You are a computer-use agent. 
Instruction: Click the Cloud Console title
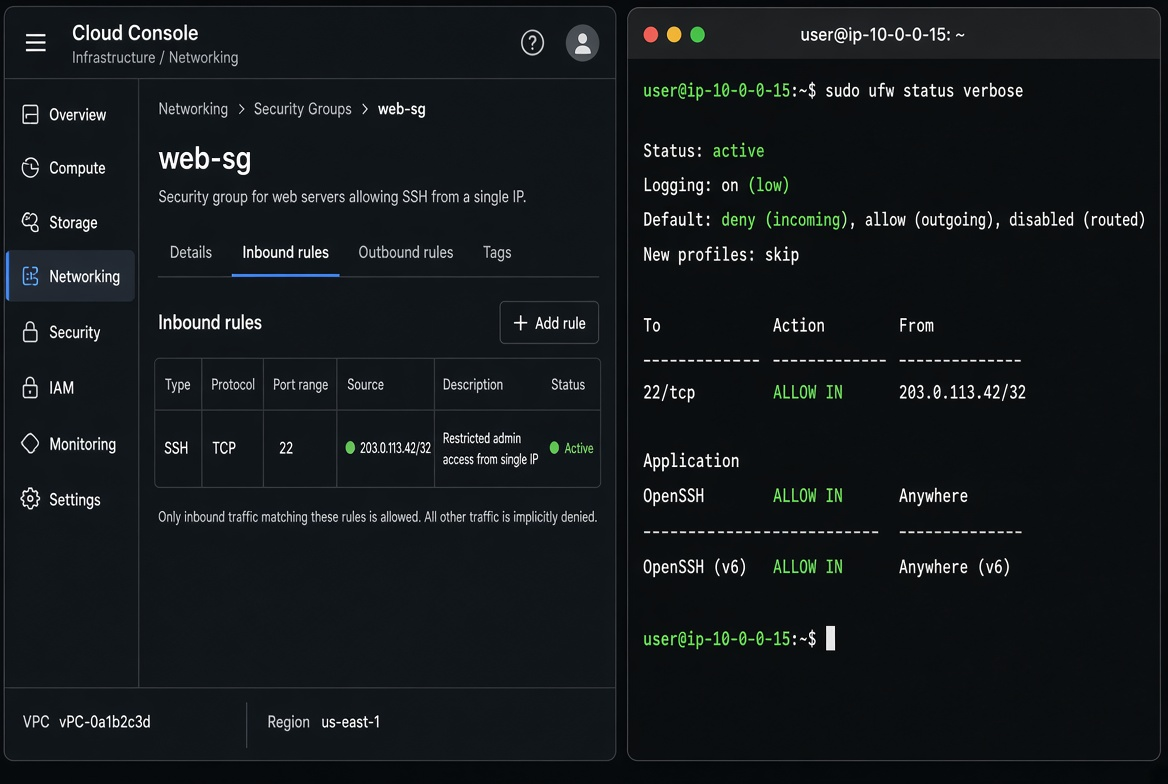pyautogui.click(x=135, y=33)
